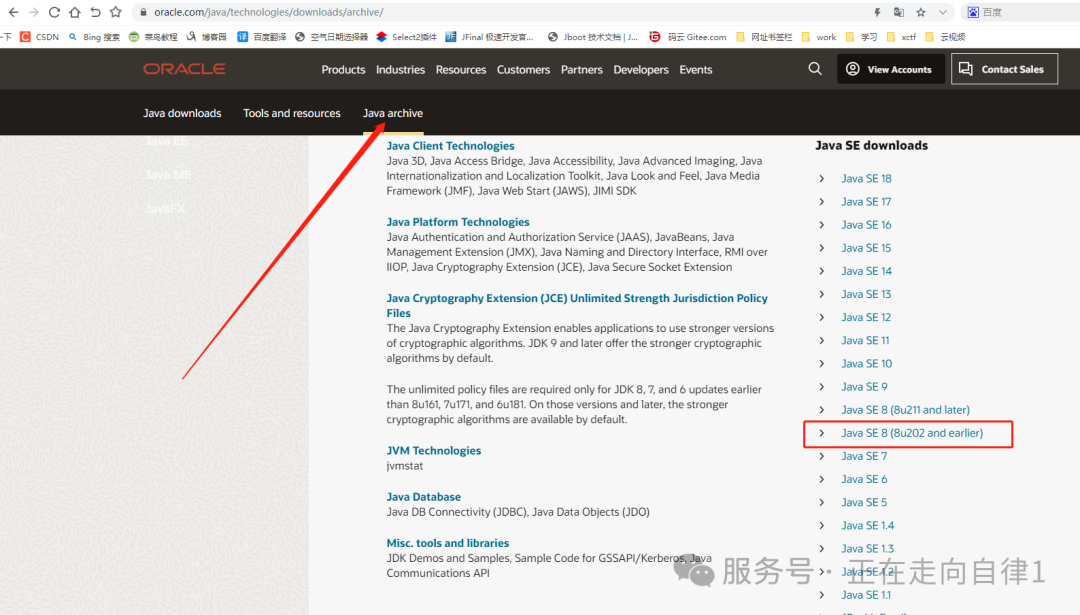Image resolution: width=1080 pixels, height=615 pixels.
Task: Click the browser home icon
Action: coord(75,12)
